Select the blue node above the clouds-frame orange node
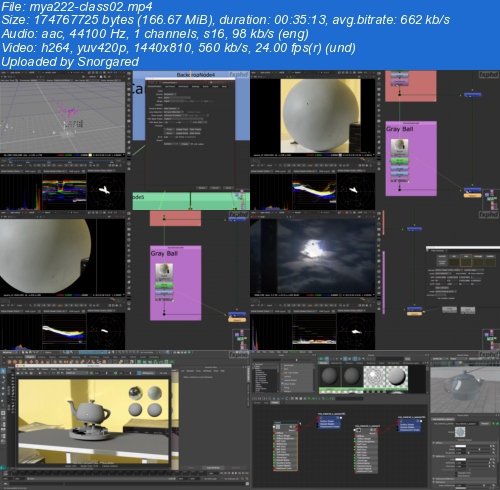 tap(414, 308)
